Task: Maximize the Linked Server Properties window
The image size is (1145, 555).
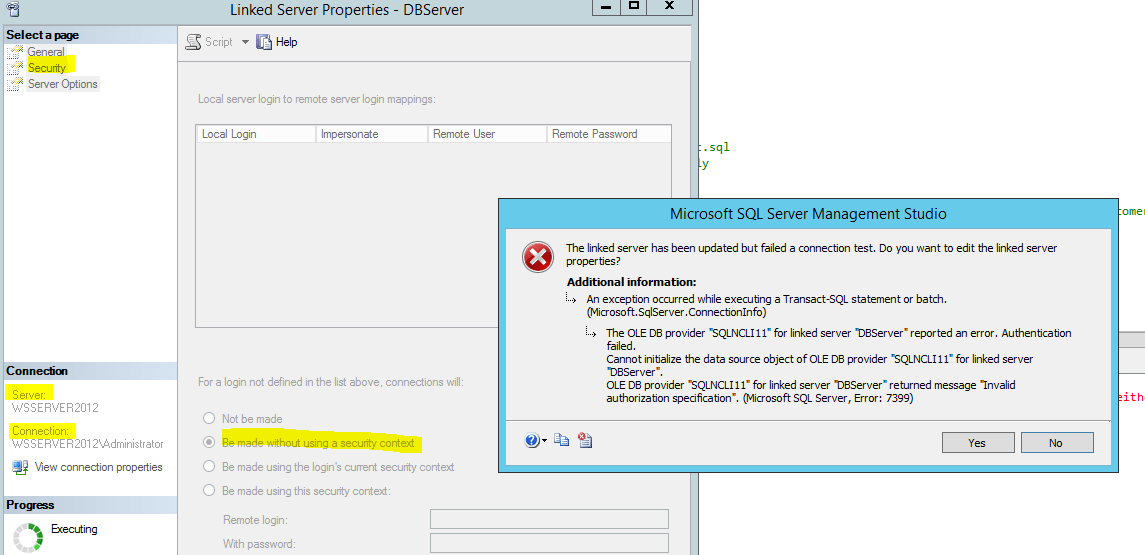Action: (633, 7)
